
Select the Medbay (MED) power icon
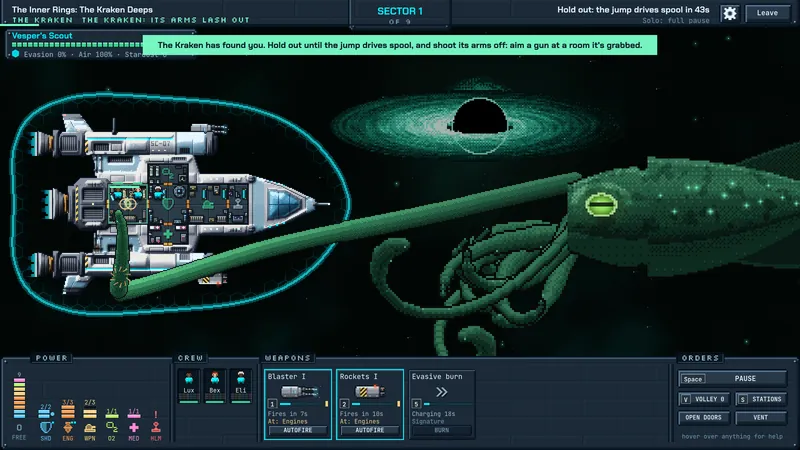point(134,428)
